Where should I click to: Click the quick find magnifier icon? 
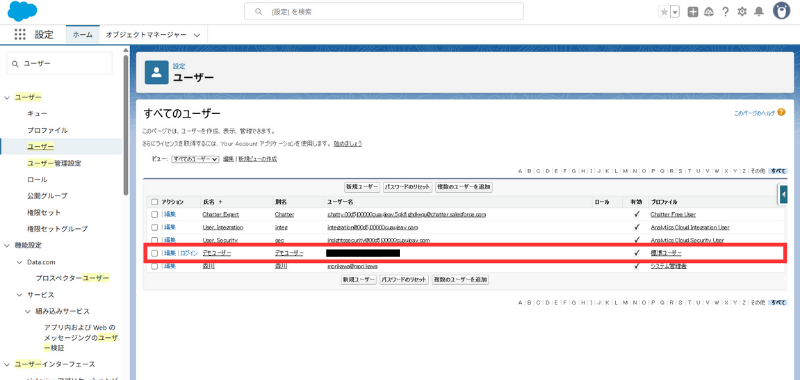(x=16, y=64)
